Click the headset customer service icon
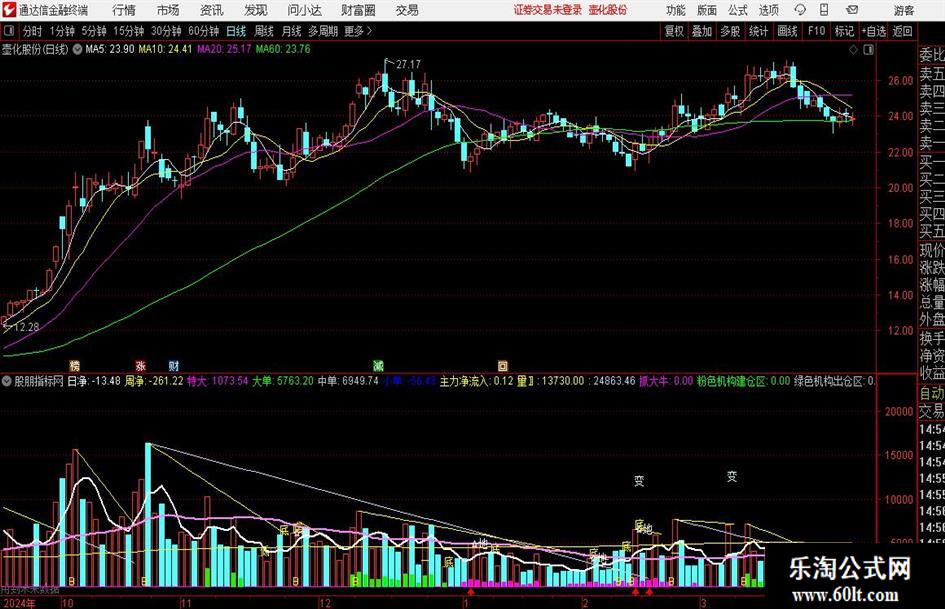Image resolution: width=945 pixels, height=609 pixels. point(800,10)
